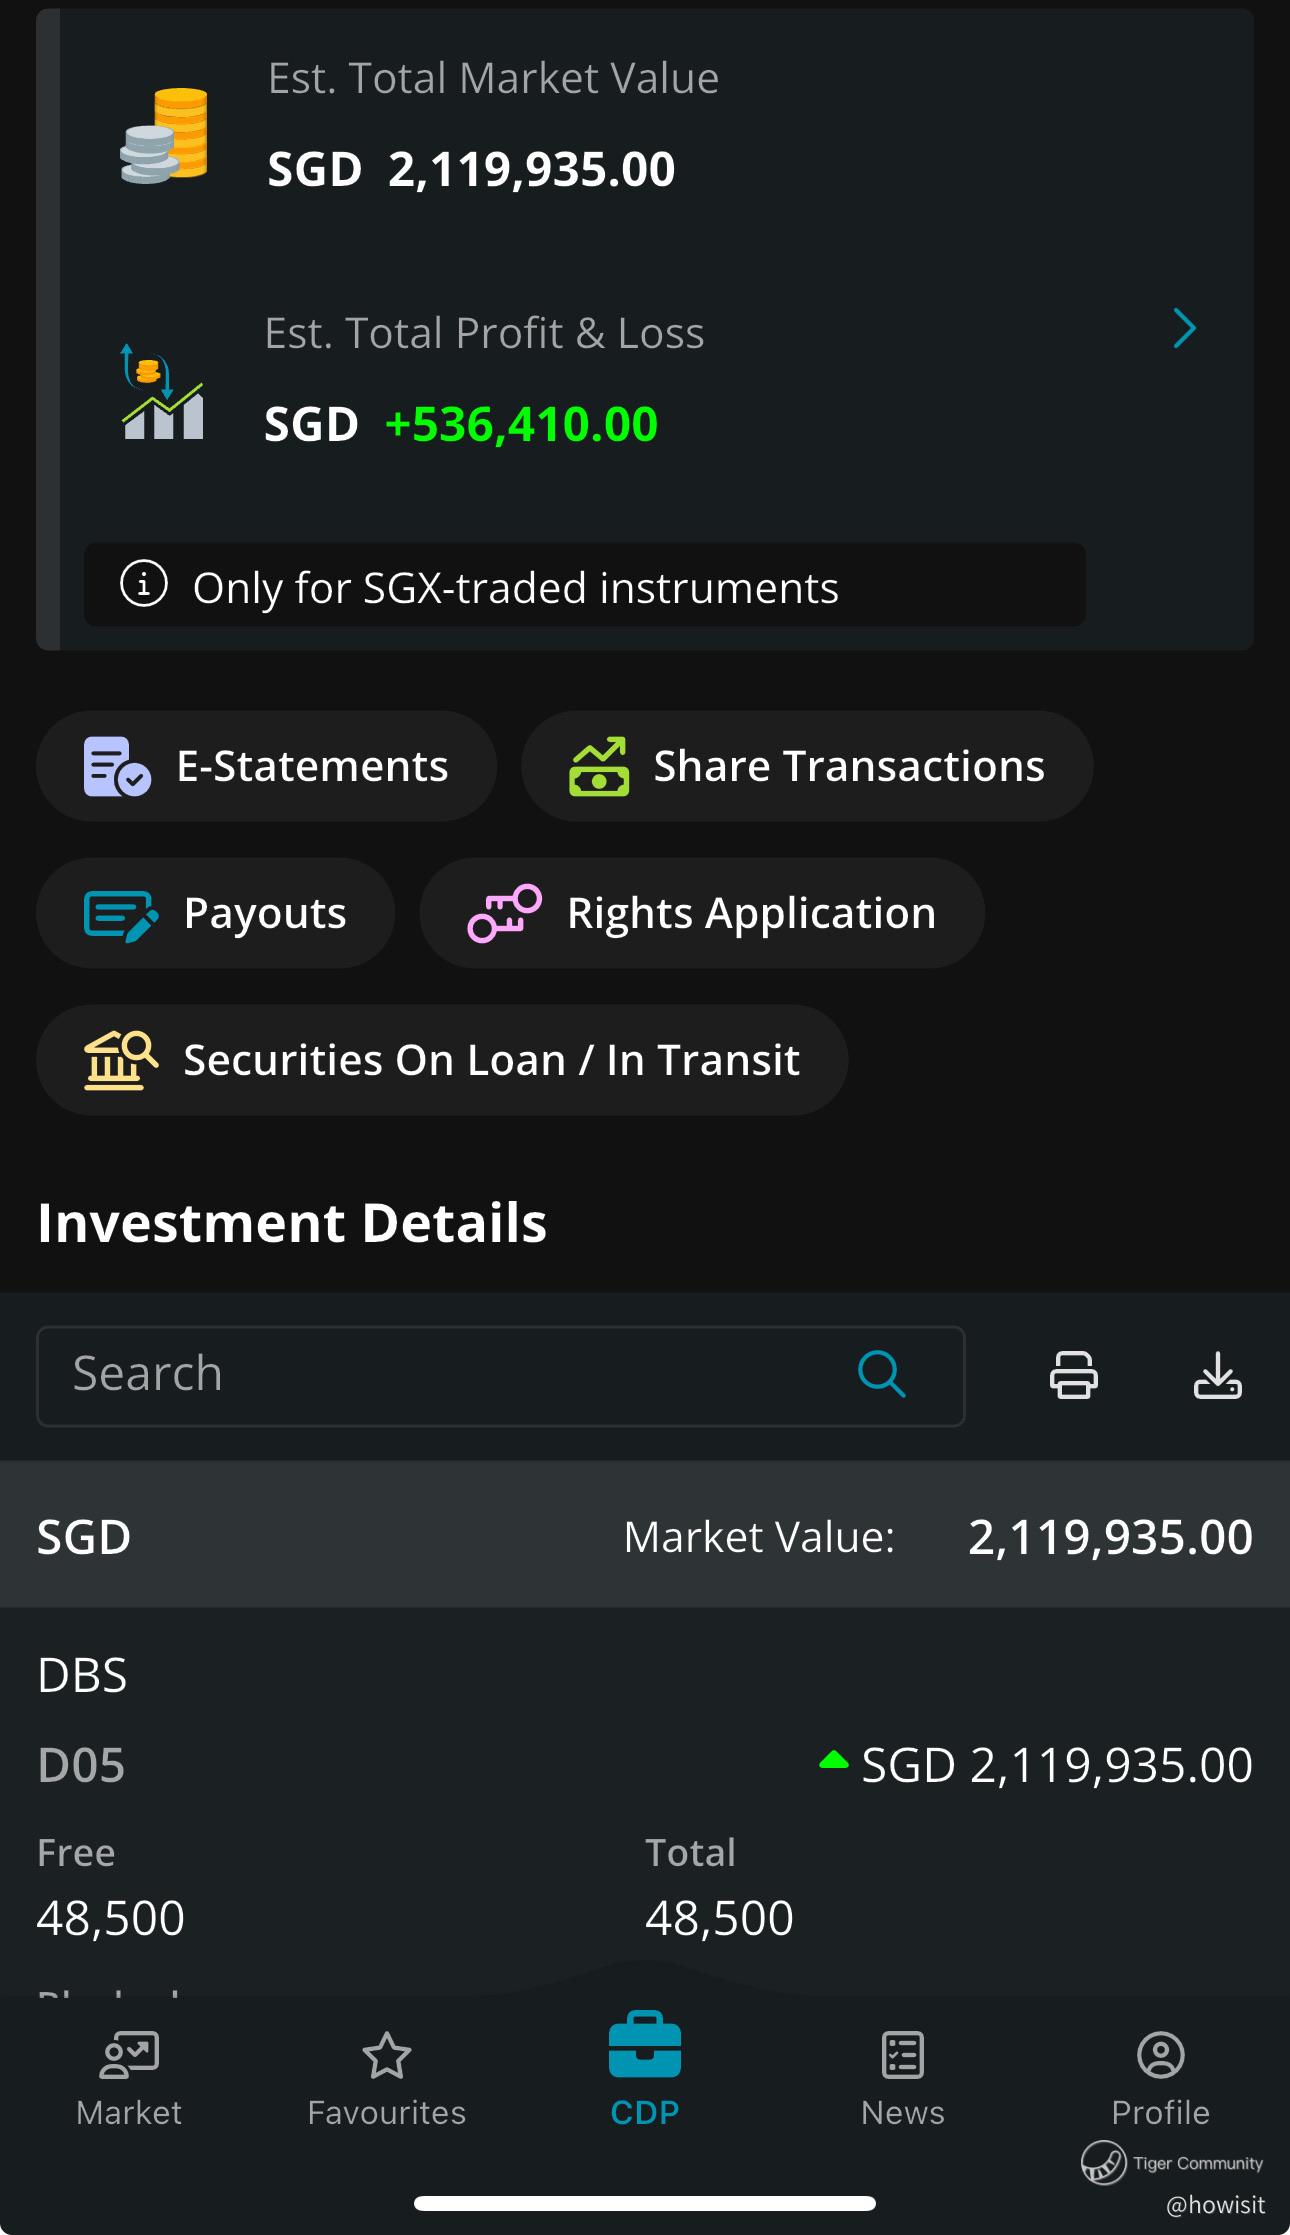Tap the green up-arrow beside DBS value
The width and height of the screenshot is (1290, 2235).
tap(833, 1761)
